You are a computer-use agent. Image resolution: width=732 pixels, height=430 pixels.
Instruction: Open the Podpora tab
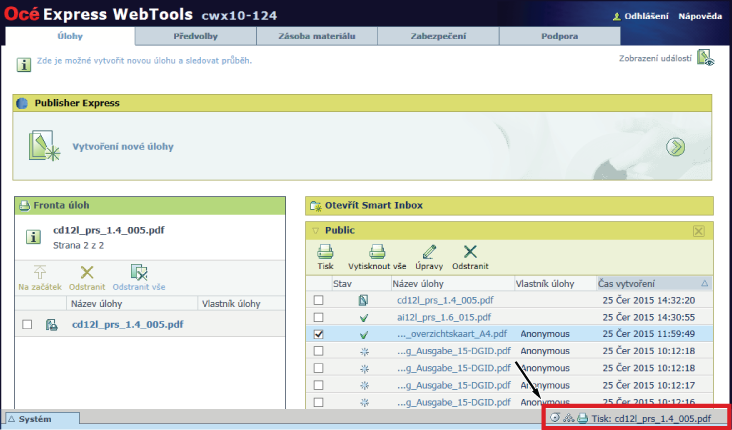560,36
